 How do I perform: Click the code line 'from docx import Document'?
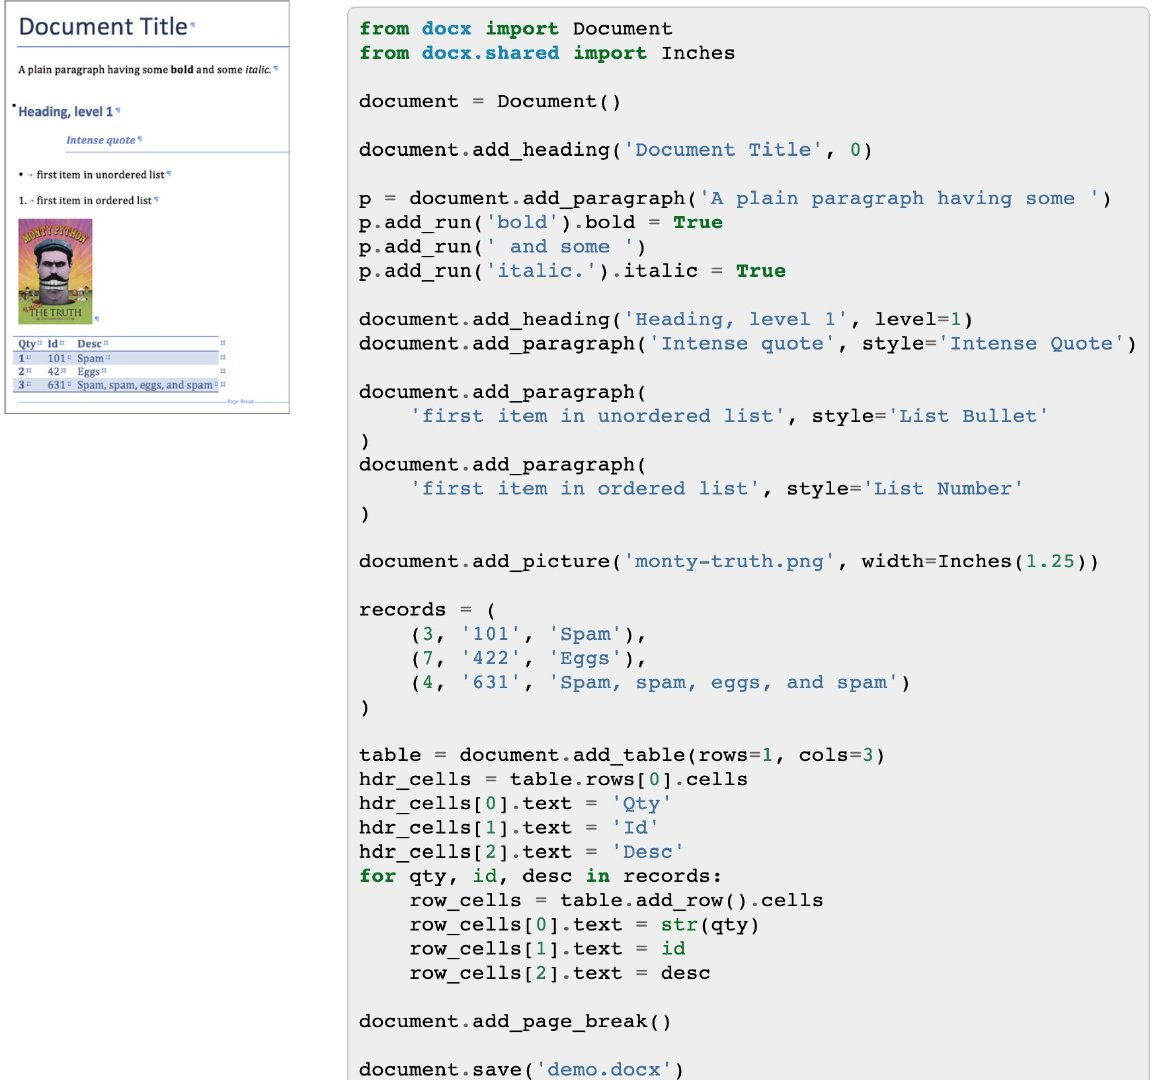(515, 28)
